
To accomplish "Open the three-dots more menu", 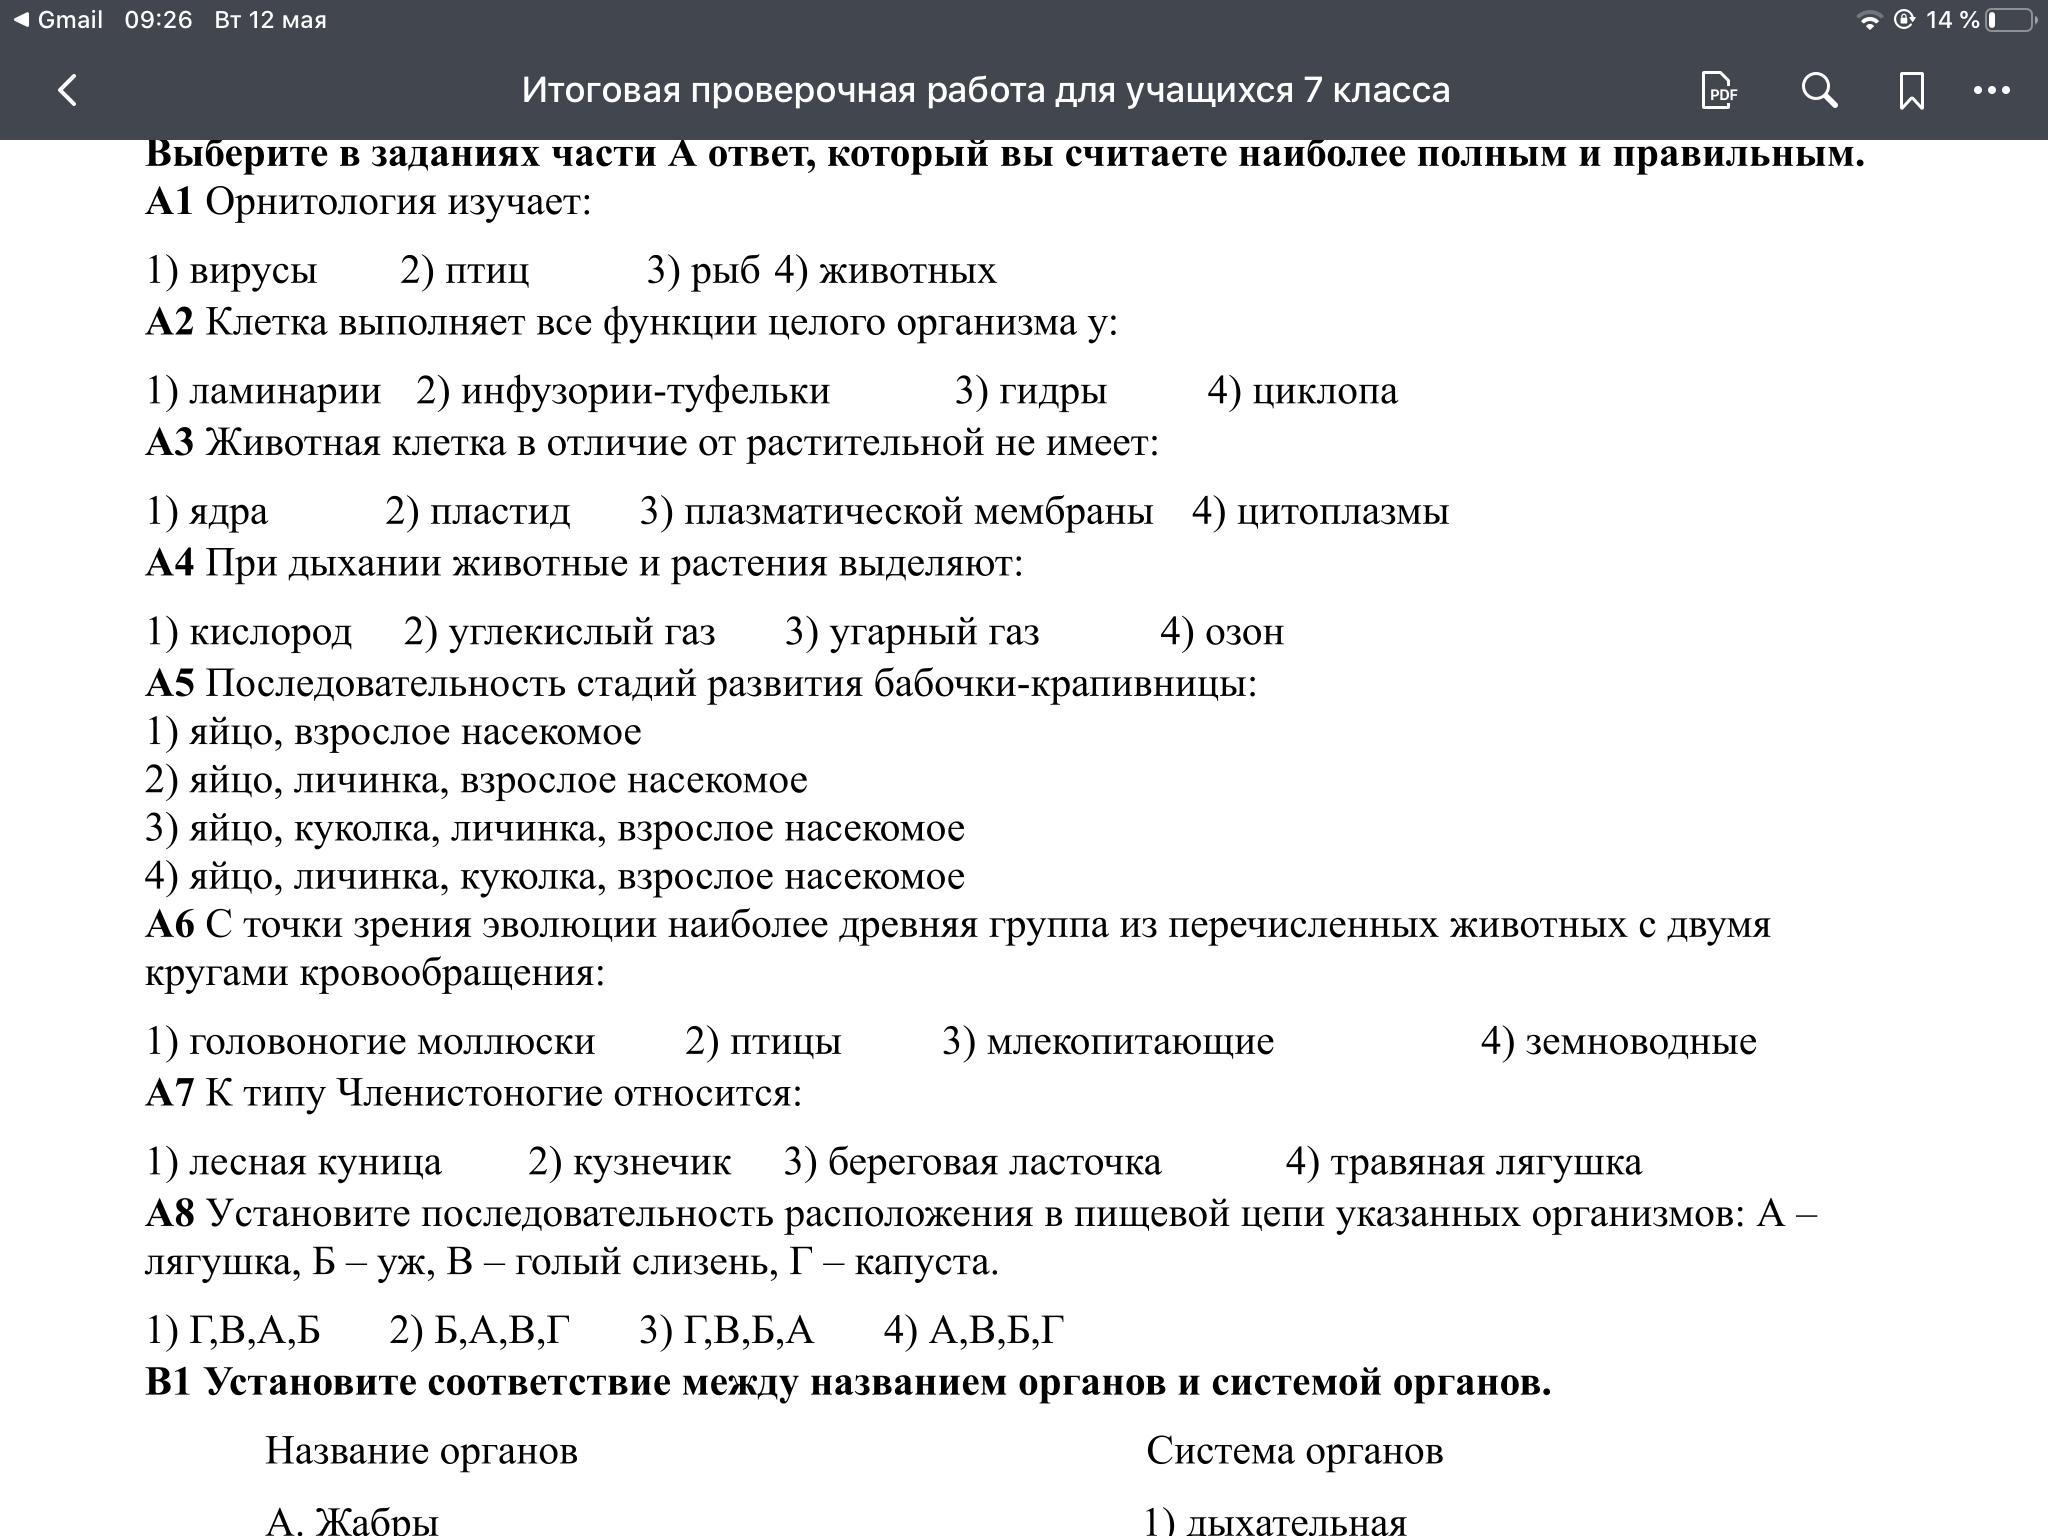I will click(x=1991, y=91).
